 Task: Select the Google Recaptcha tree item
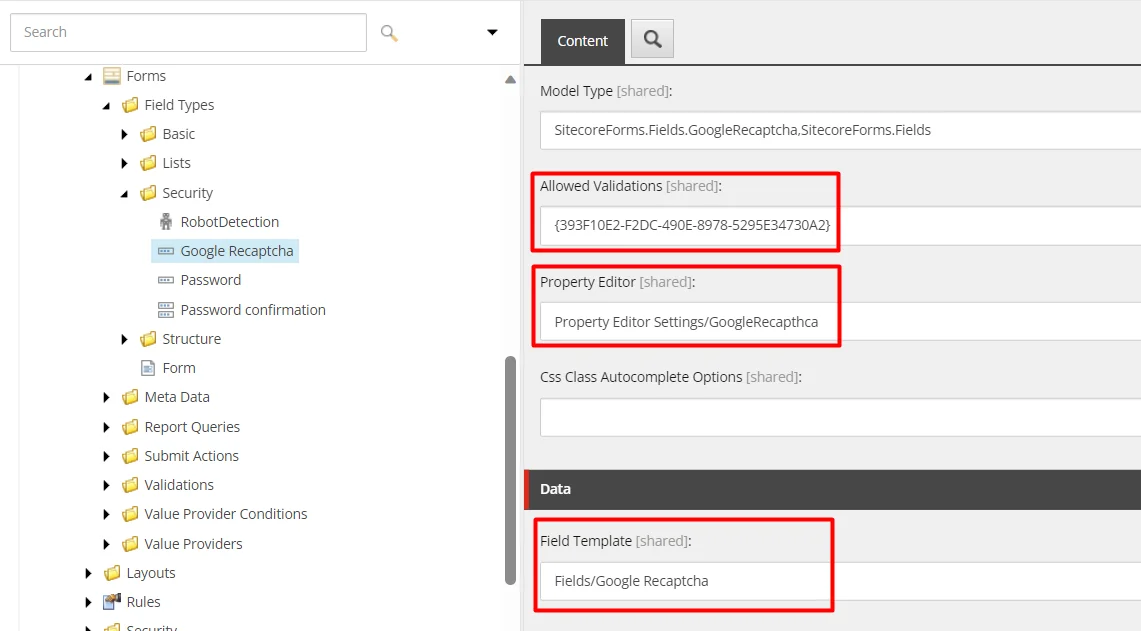tap(236, 251)
